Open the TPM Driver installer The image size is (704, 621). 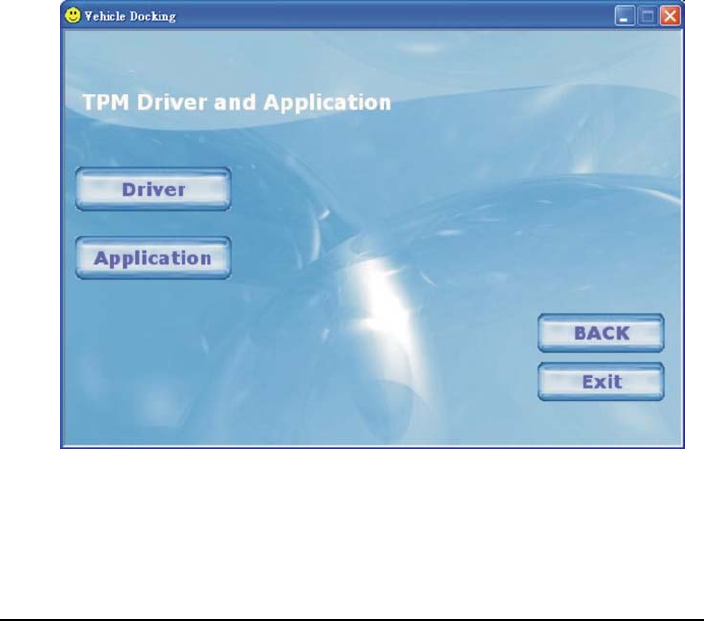tap(153, 189)
